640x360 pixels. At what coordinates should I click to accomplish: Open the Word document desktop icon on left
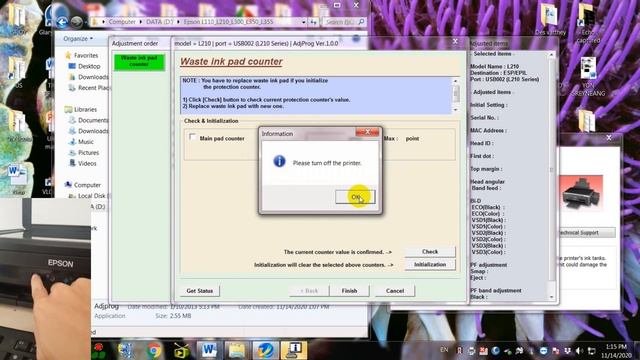click(17, 178)
